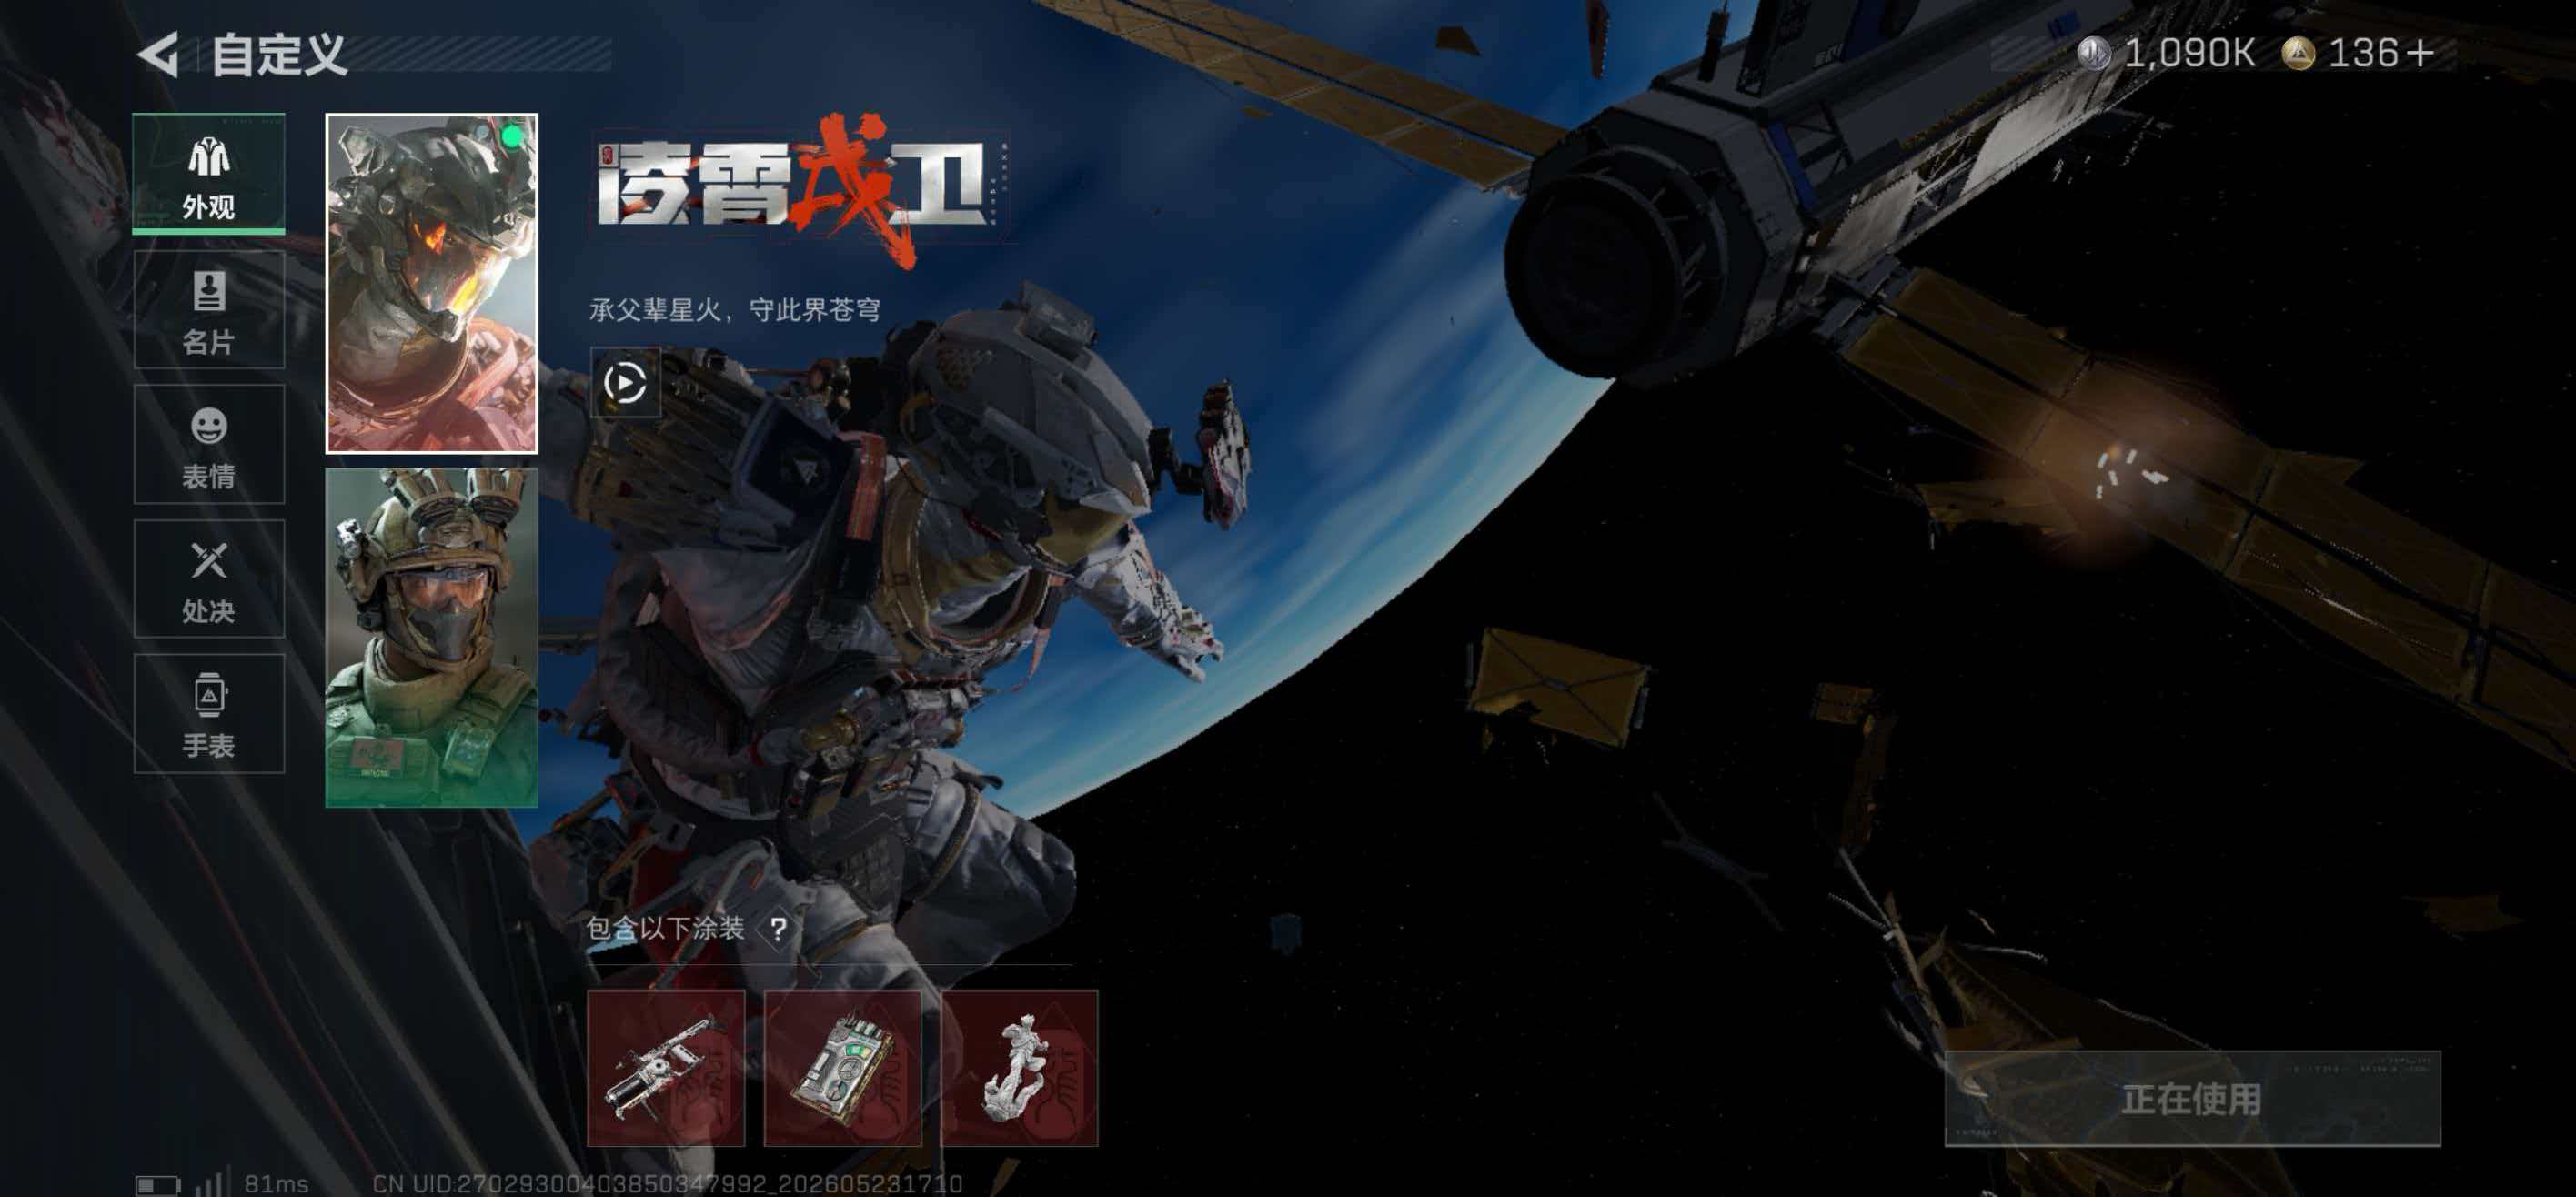View the included device case item
The height and width of the screenshot is (1197, 2576).
(x=843, y=1068)
